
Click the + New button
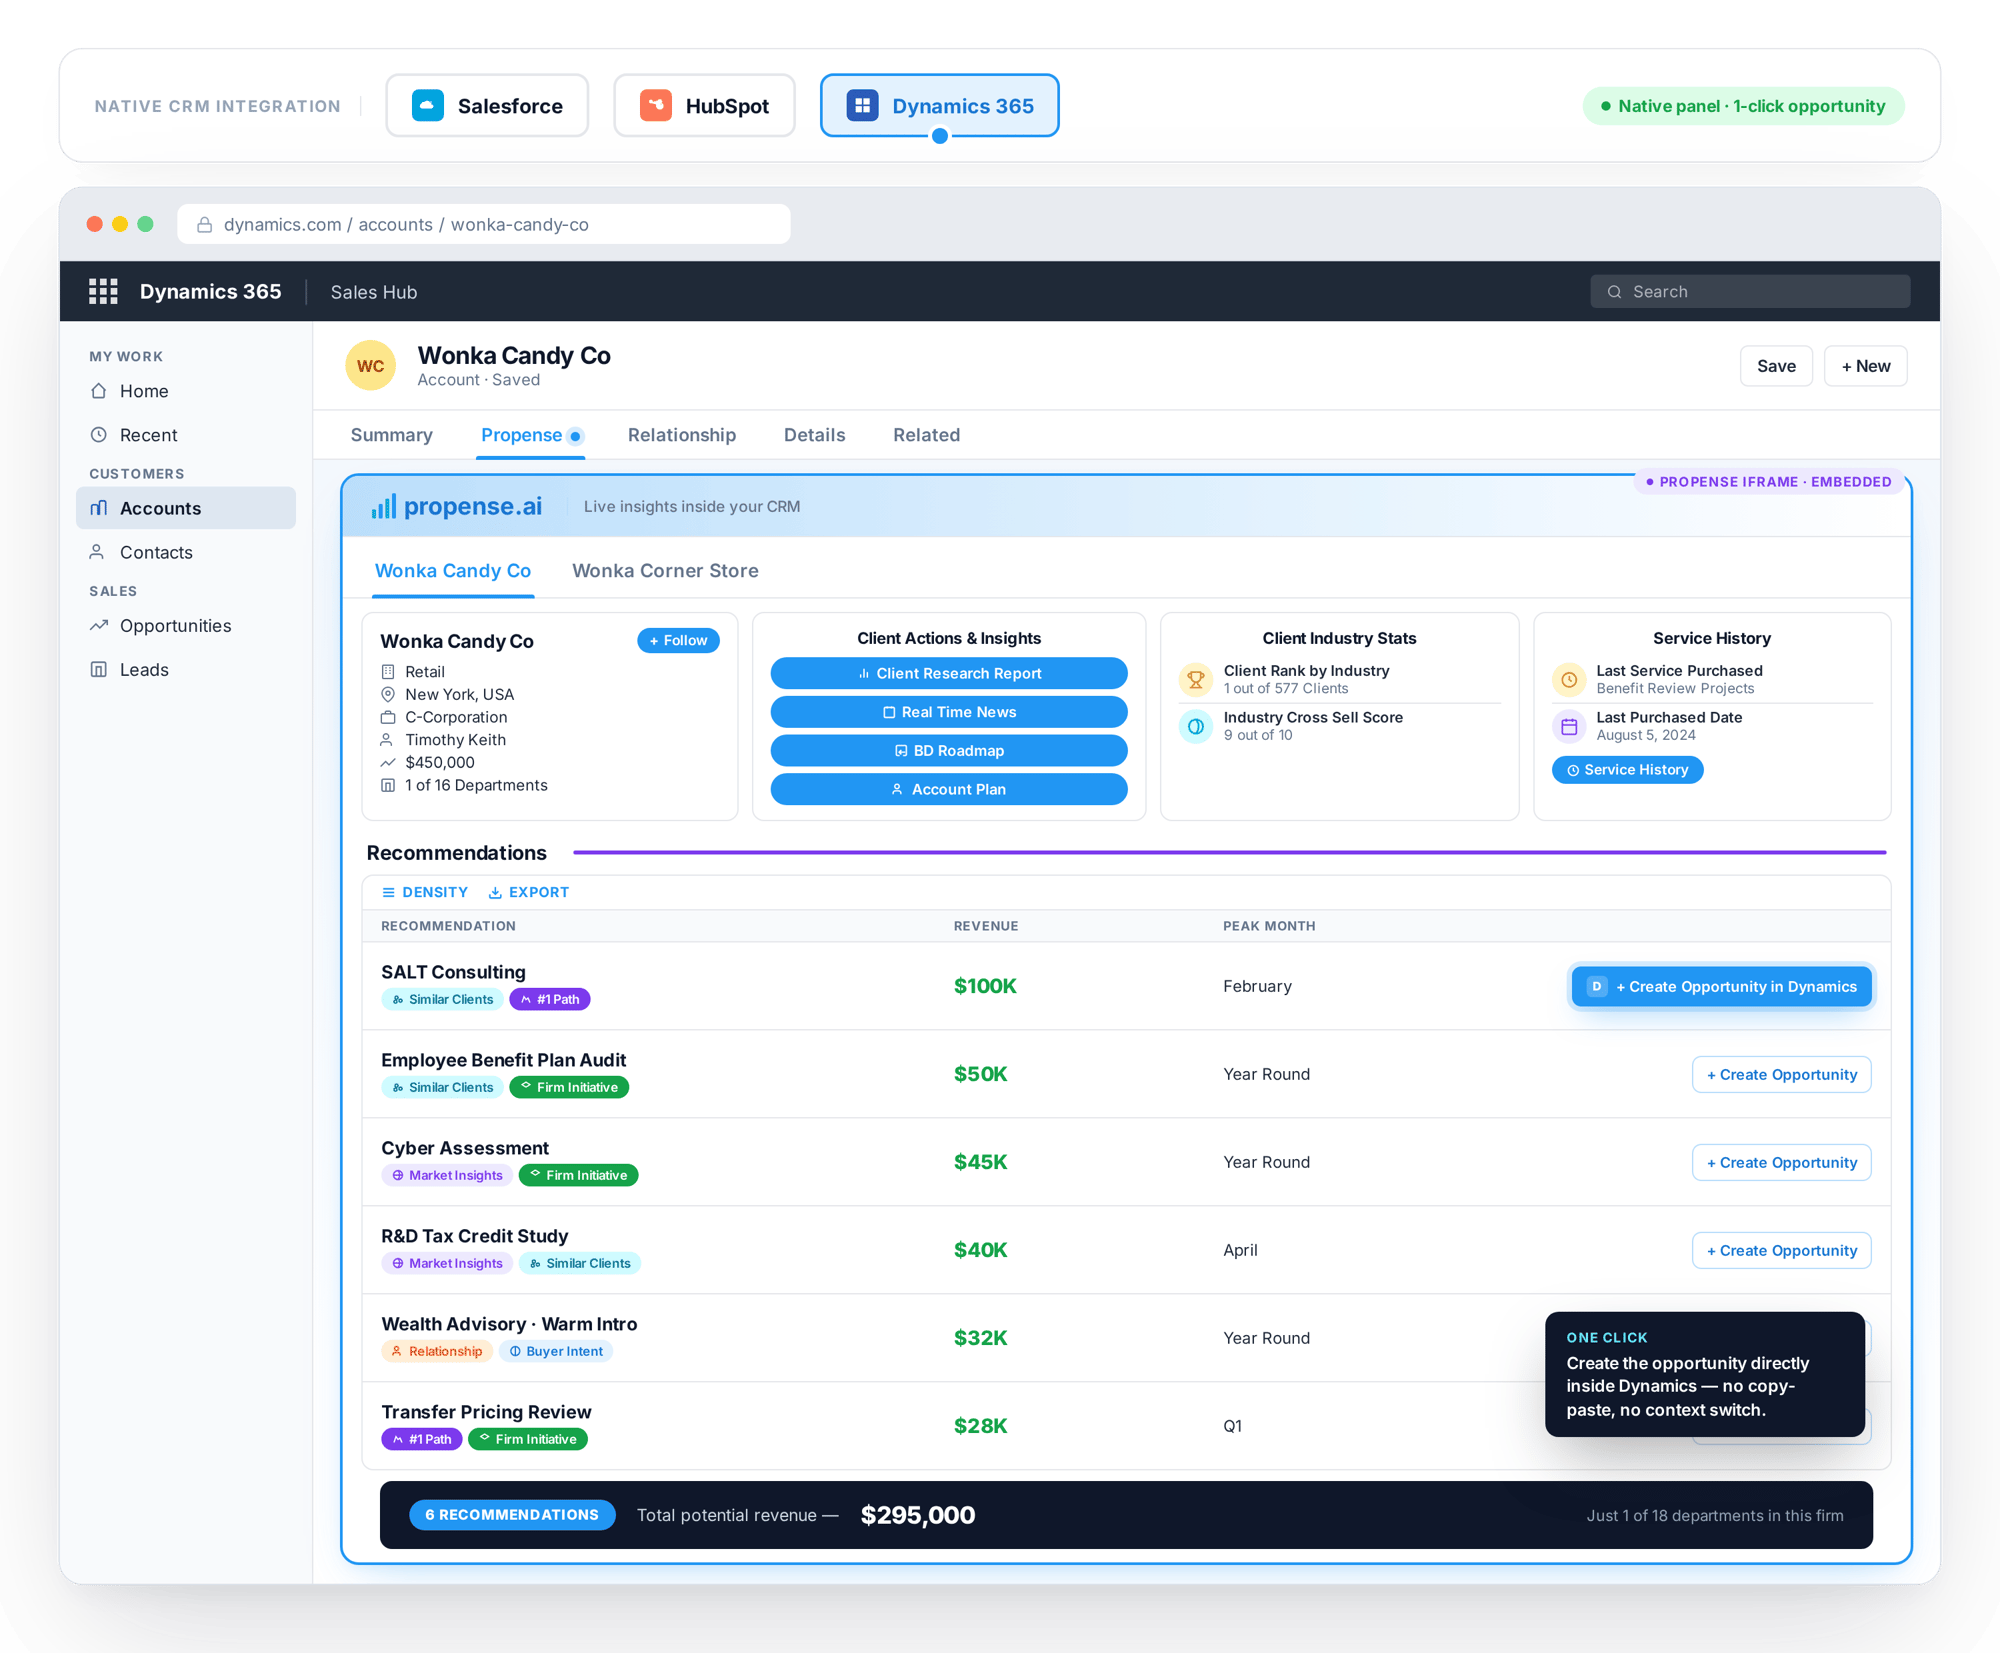tap(1866, 366)
